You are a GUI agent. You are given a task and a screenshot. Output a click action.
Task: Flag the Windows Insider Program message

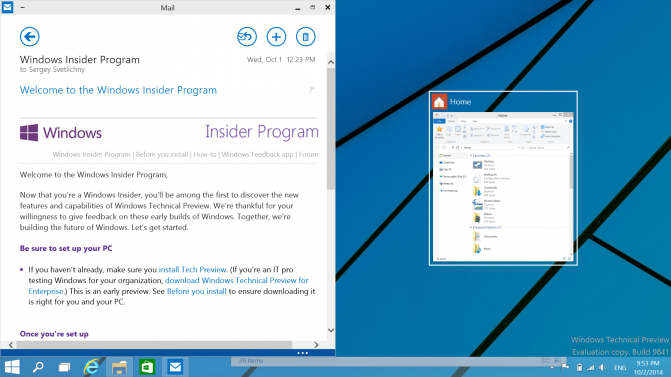coord(312,89)
